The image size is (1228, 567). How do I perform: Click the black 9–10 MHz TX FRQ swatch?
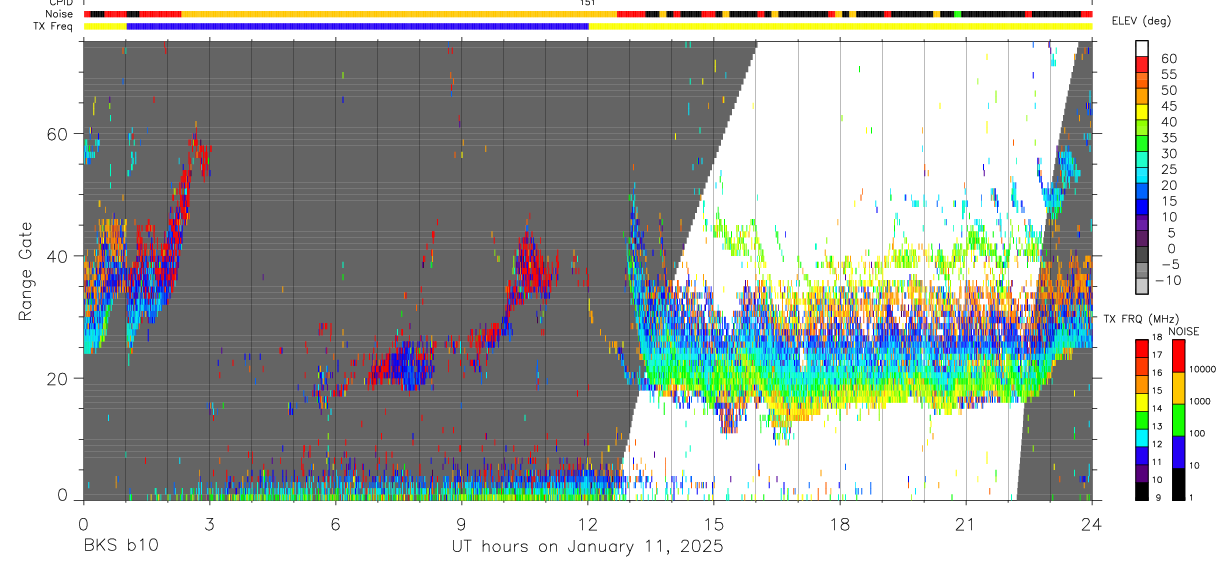click(1141, 491)
